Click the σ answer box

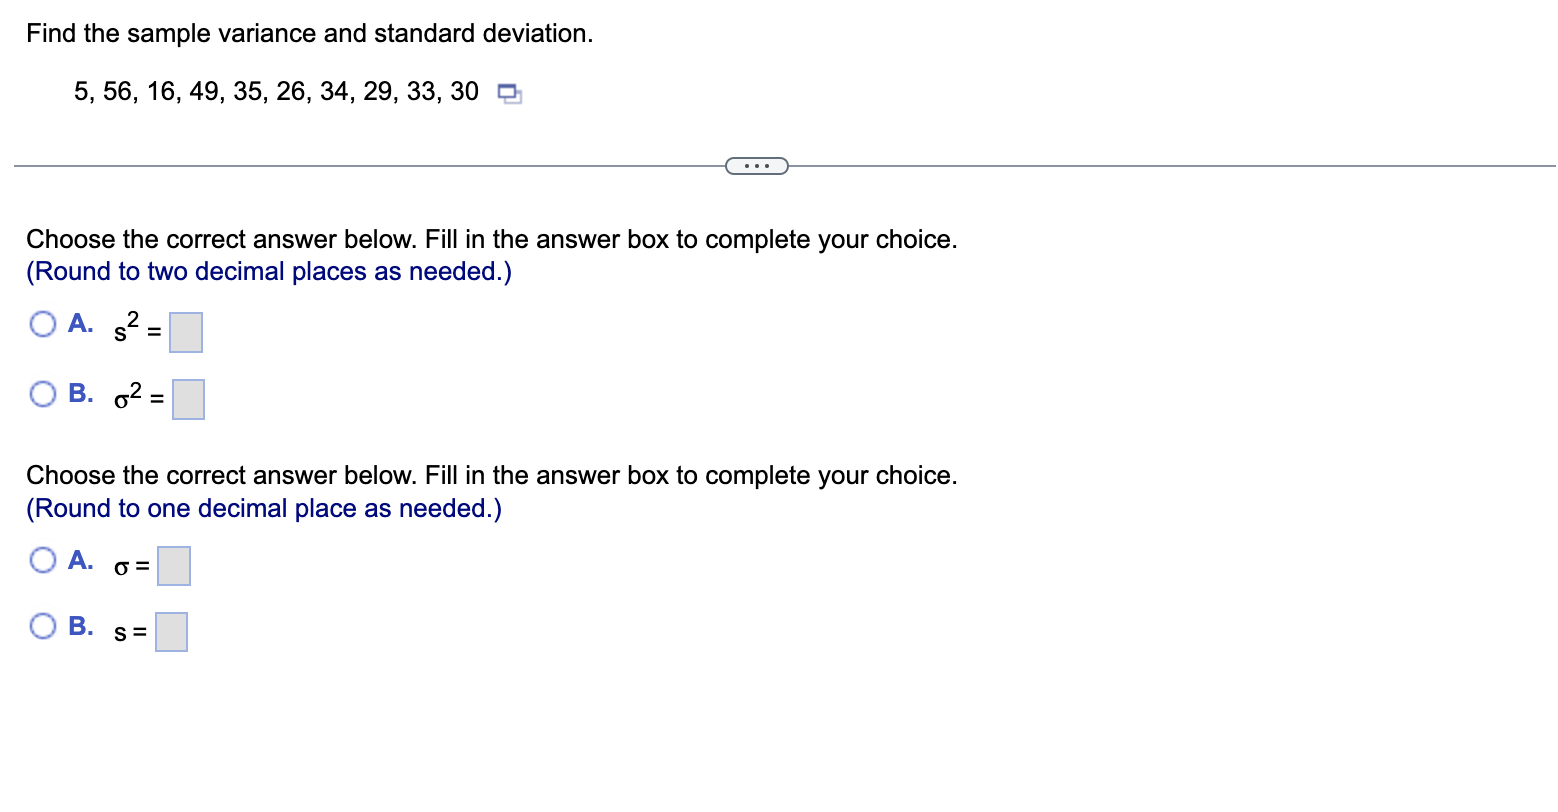[x=172, y=565]
